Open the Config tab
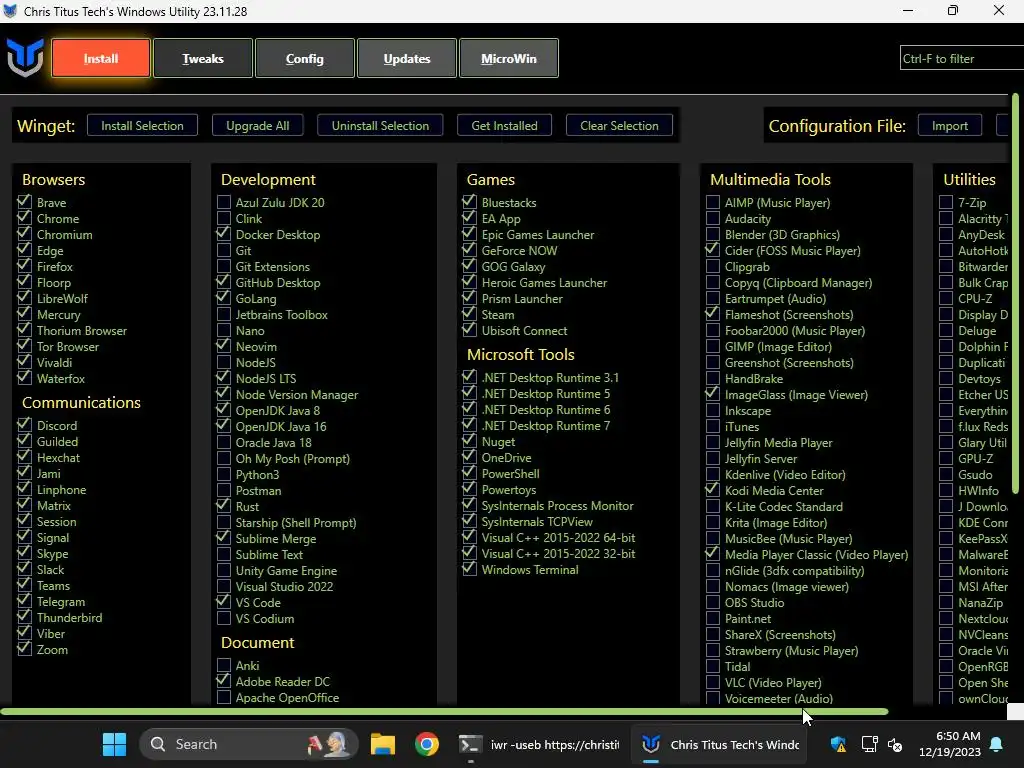This screenshot has height=768, width=1024. tap(304, 58)
